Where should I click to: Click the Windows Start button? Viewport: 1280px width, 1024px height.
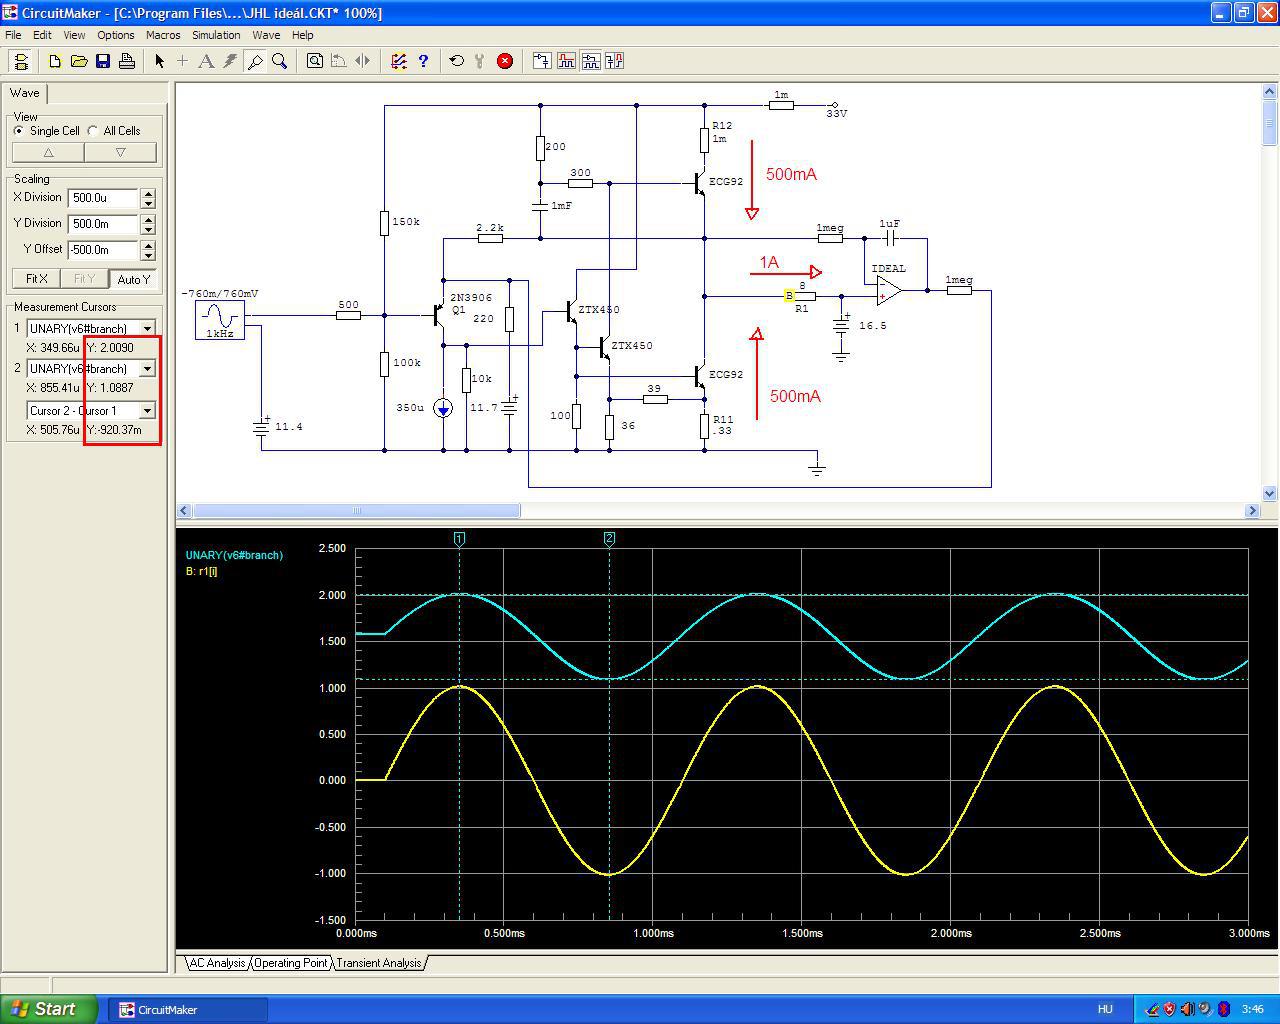pos(49,1009)
